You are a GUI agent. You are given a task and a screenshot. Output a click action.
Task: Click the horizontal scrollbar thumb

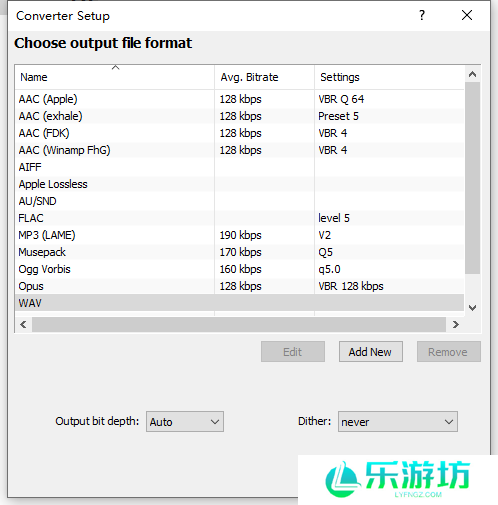239,324
